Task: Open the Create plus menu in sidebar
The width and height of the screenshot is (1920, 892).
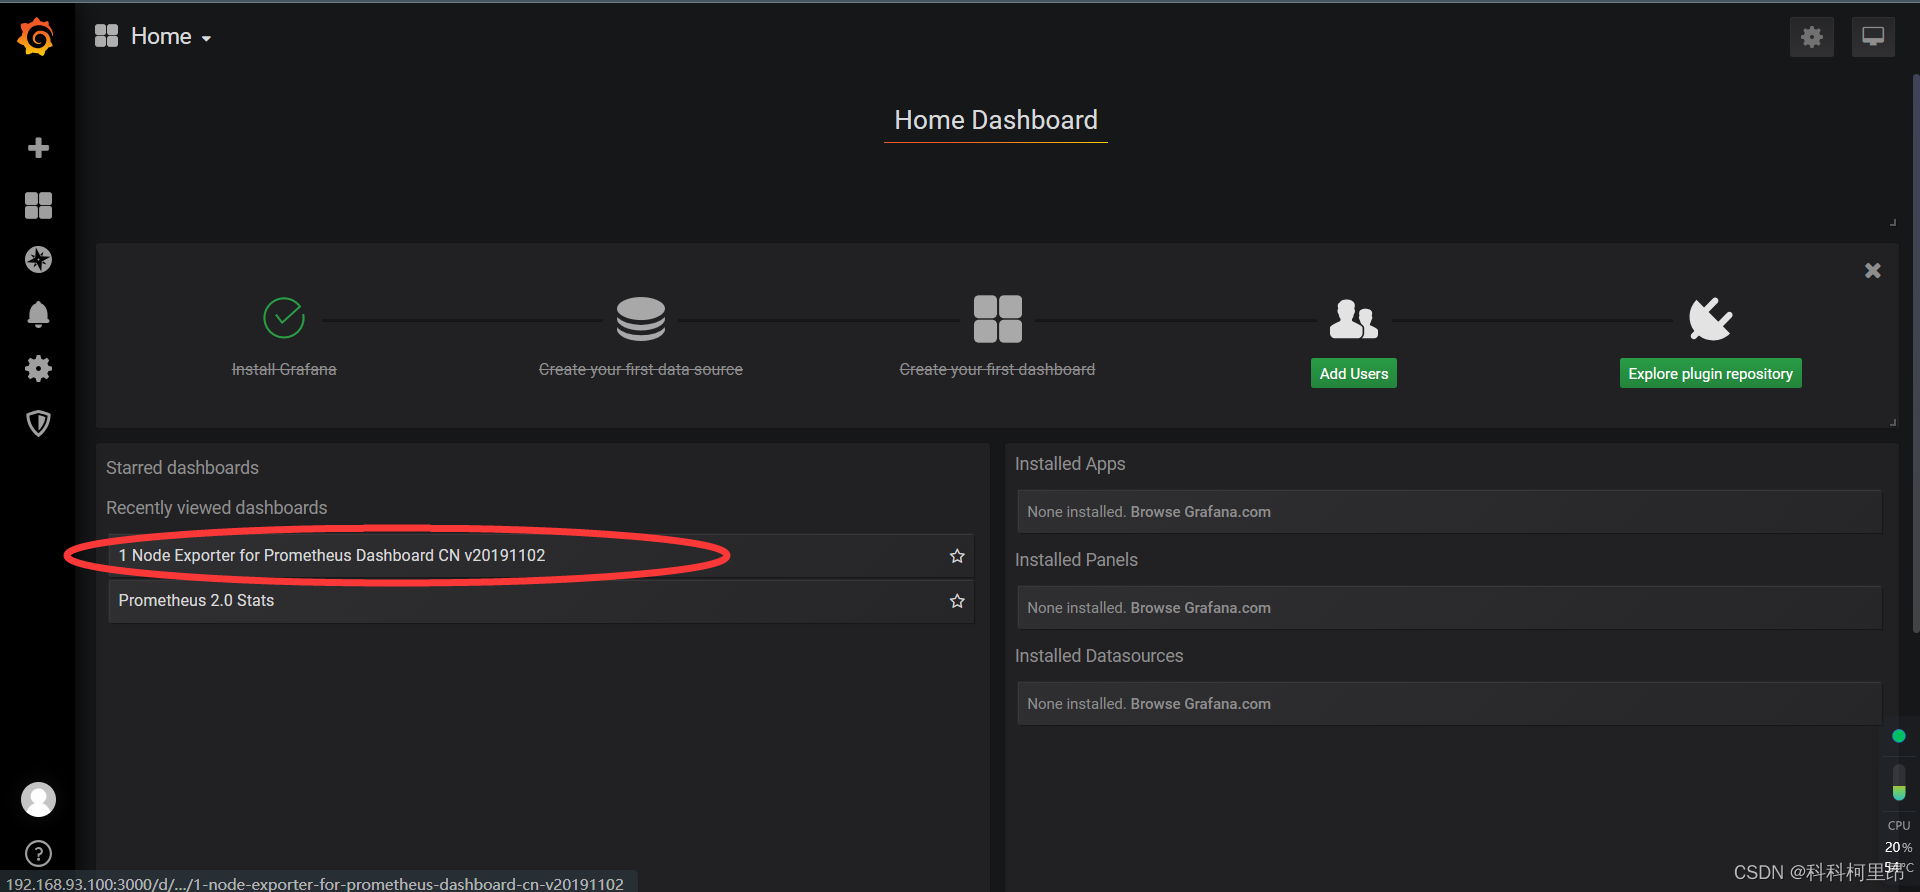Action: coord(38,148)
